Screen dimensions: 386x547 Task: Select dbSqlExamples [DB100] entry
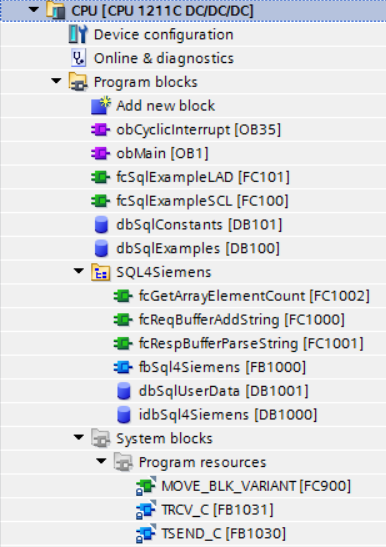coord(198,248)
